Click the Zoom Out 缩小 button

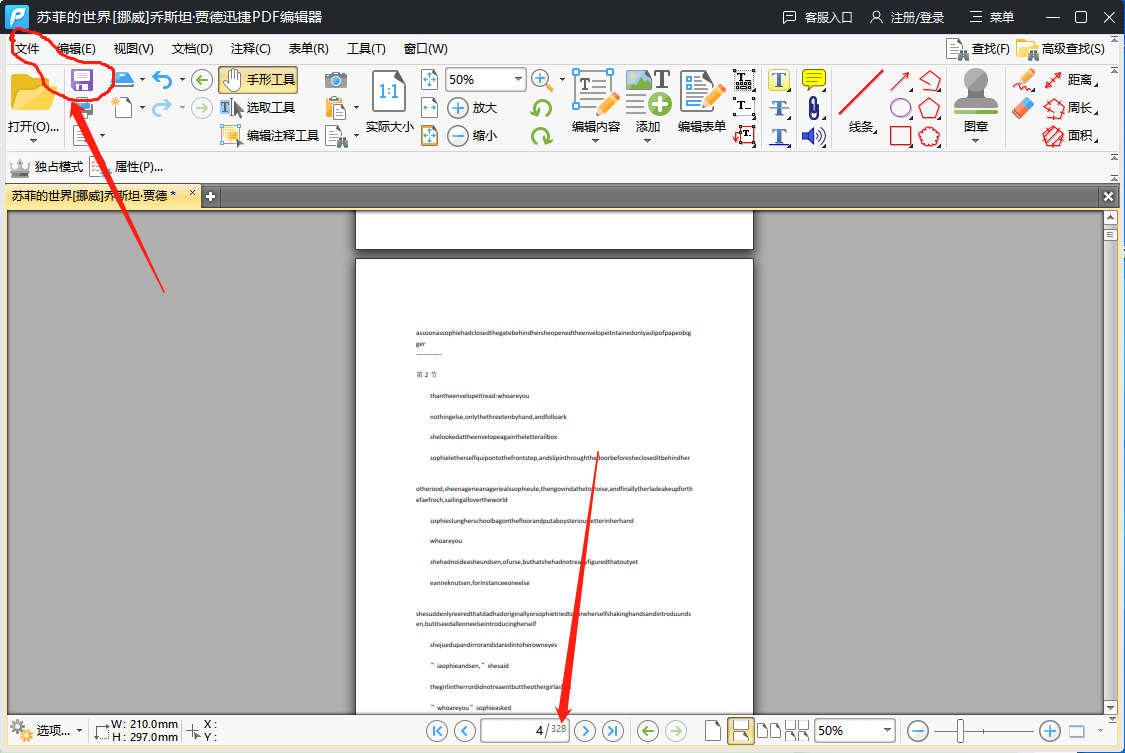(x=472, y=136)
